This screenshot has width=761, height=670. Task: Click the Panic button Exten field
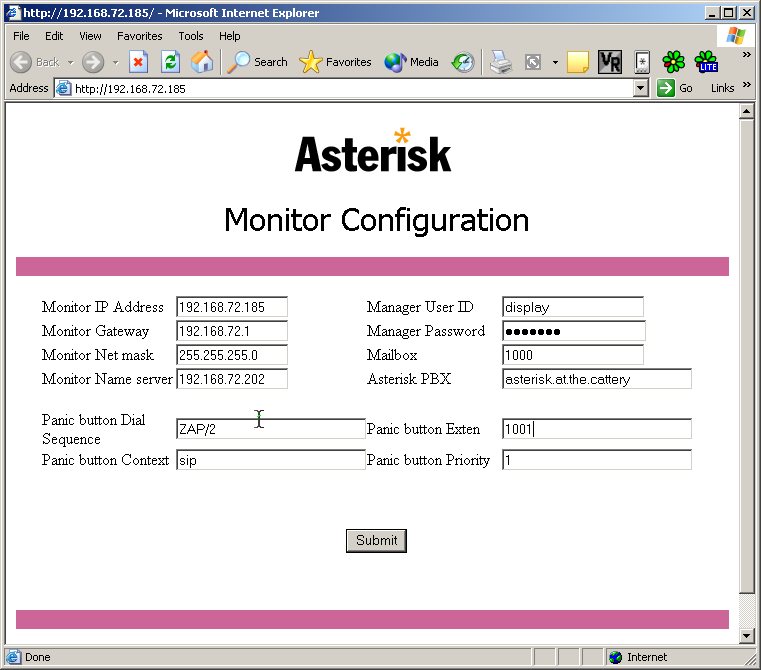click(597, 429)
